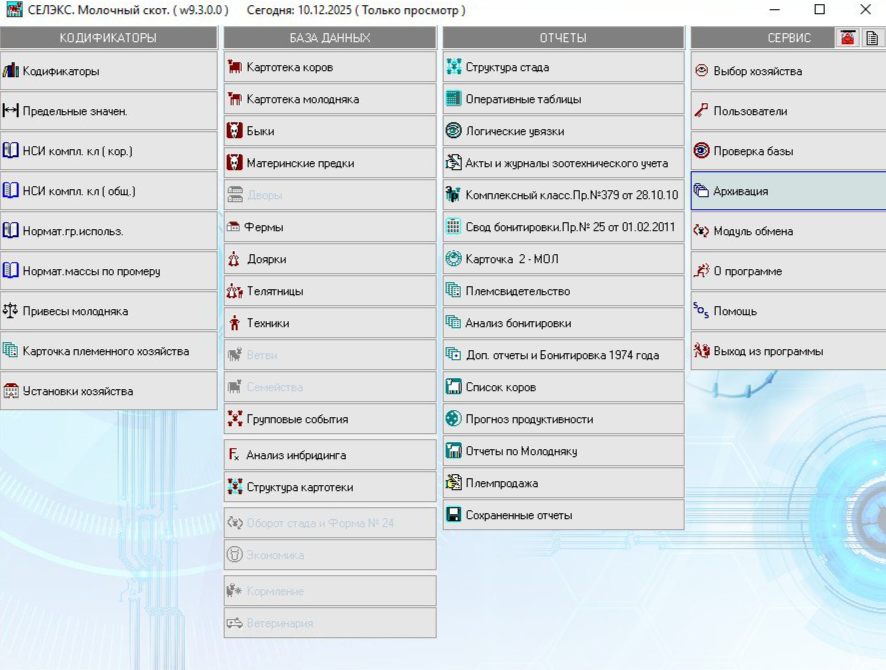Click the icon beside Групповые события
The image size is (886, 670).
point(234,419)
